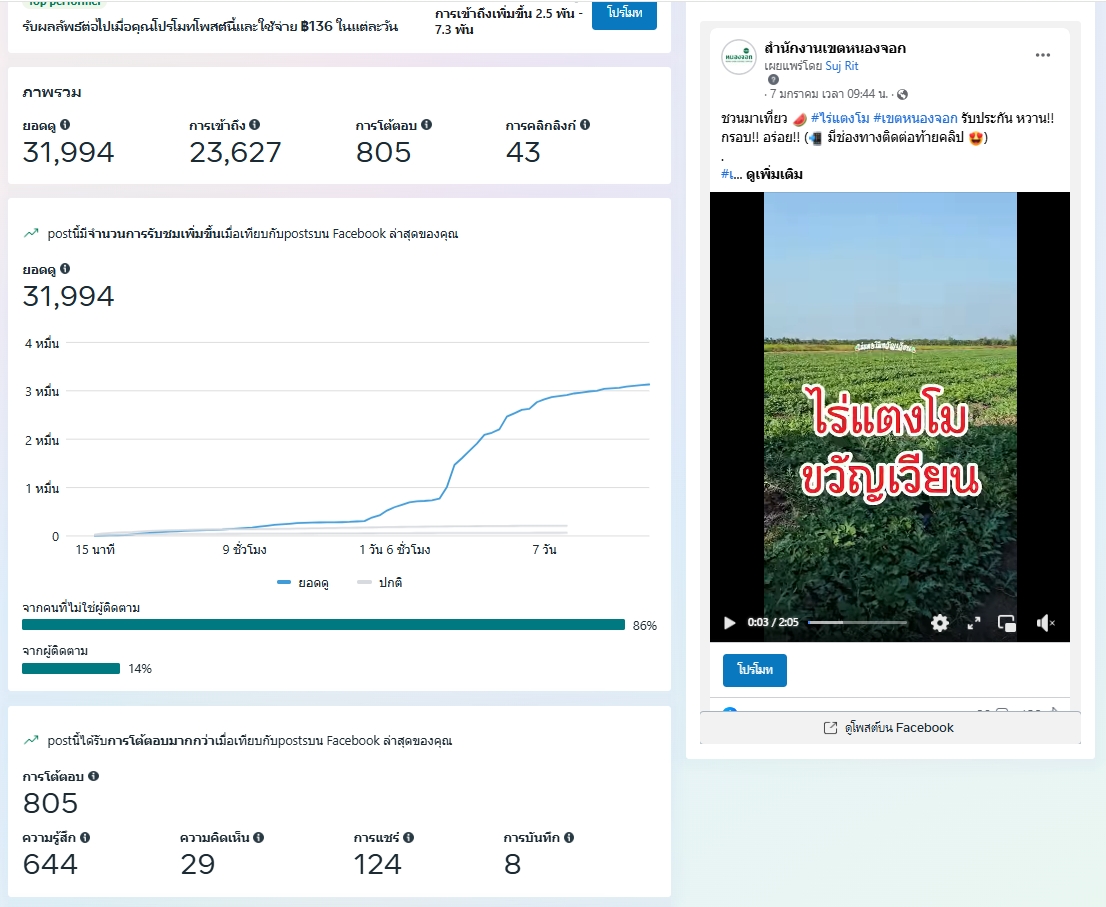The height and width of the screenshot is (907, 1106).
Task: Open page name สำนักงานเขตหนองจอก
Action: click(x=835, y=48)
